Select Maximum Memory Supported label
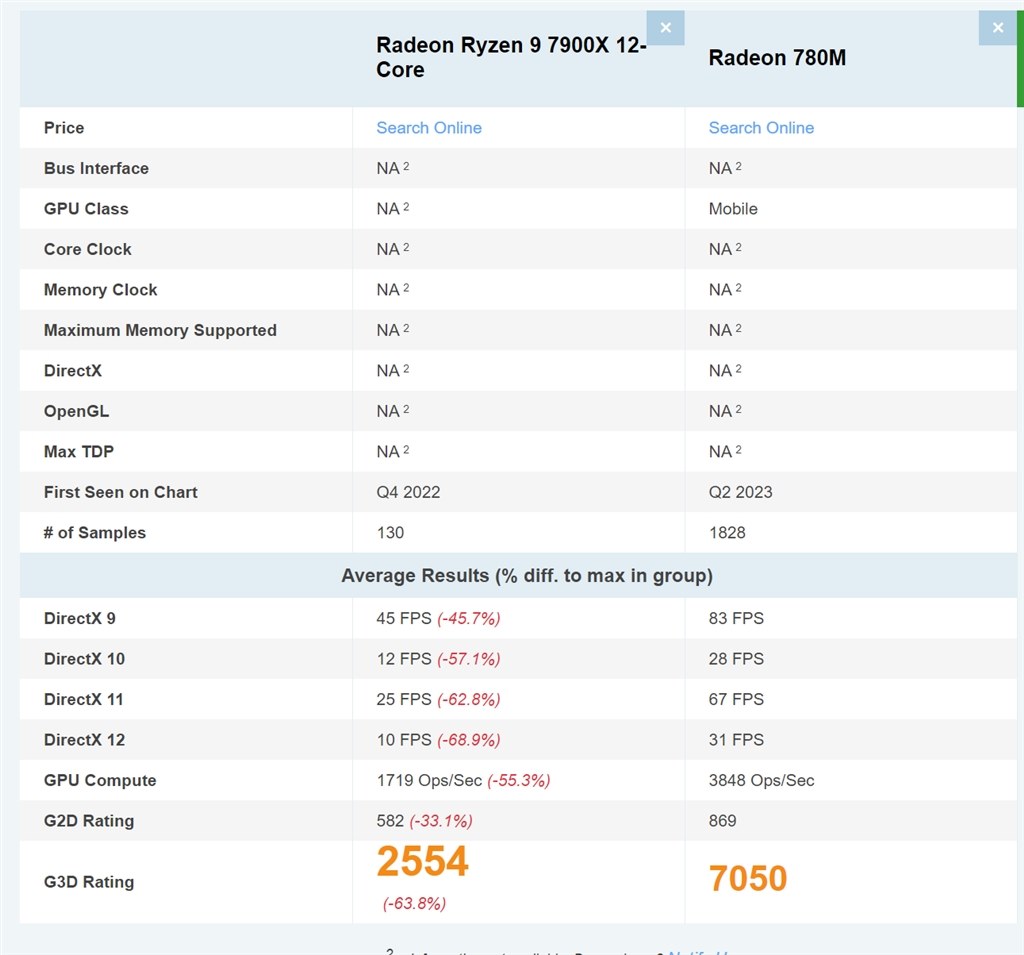The image size is (1024, 955). (160, 331)
